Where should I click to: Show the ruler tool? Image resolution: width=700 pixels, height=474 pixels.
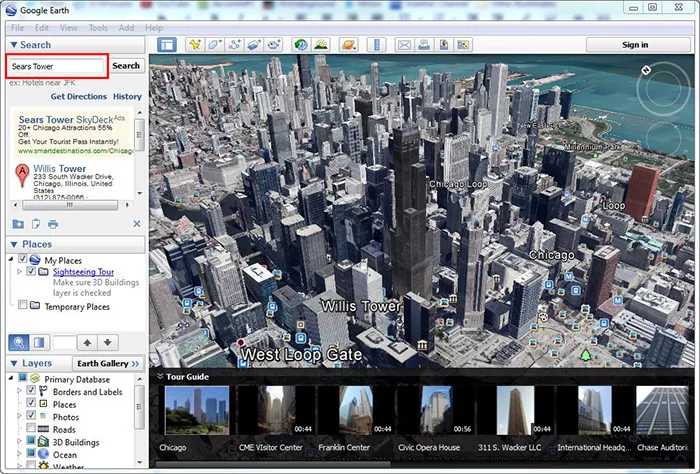click(376, 45)
